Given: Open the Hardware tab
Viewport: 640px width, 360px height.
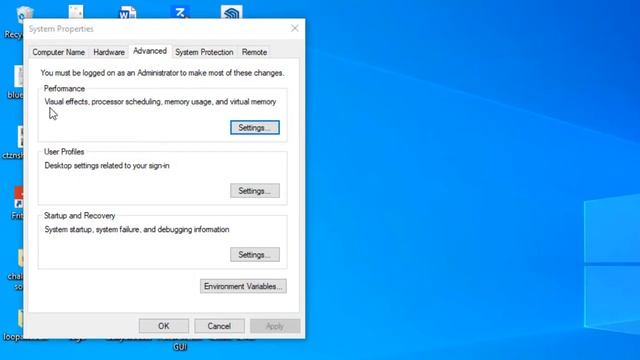Looking at the screenshot, I should pyautogui.click(x=109, y=52).
